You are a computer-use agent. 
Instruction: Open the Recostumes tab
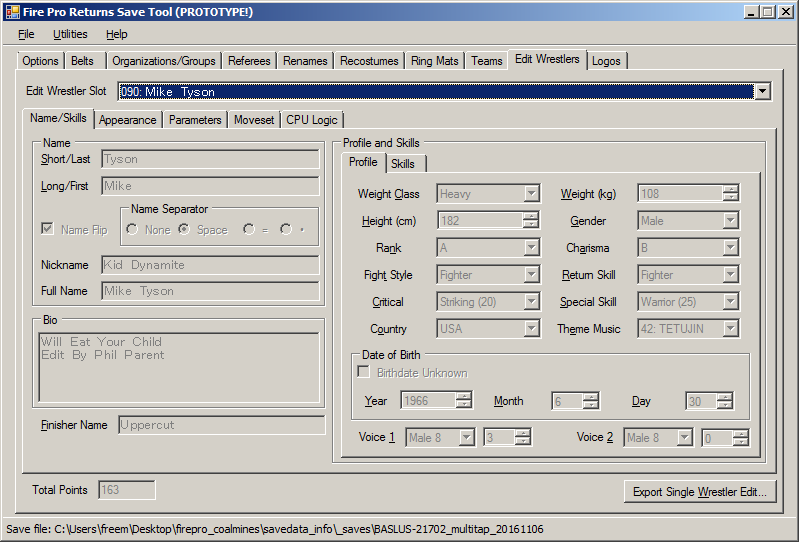coord(369,61)
